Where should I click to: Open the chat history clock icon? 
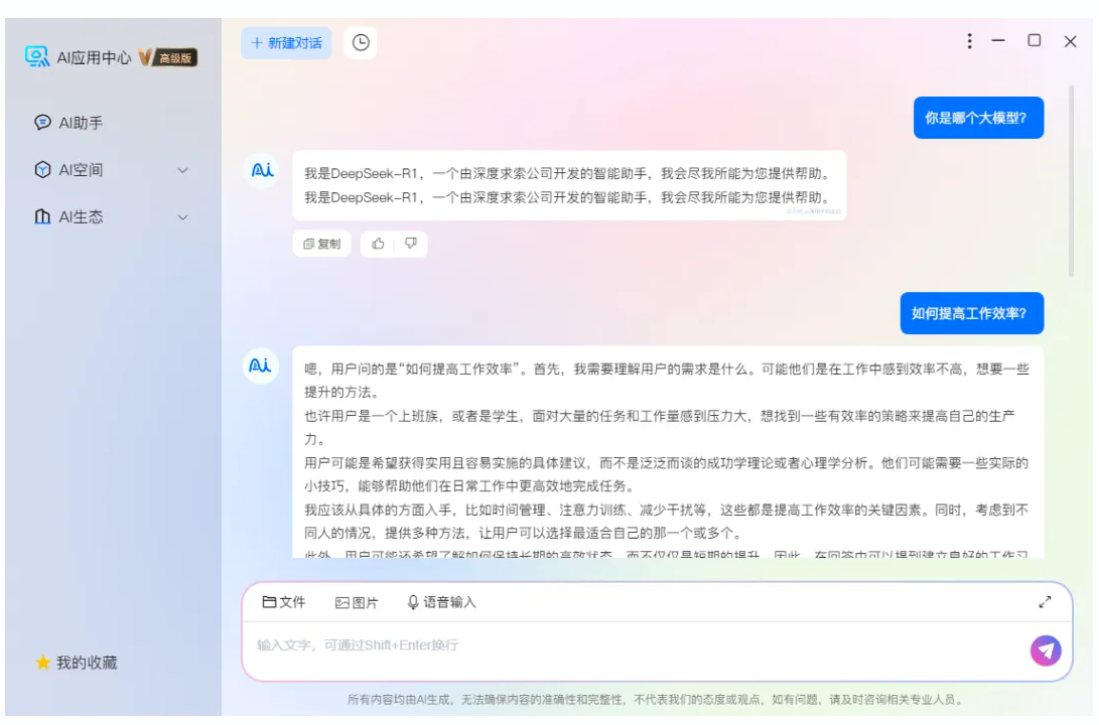point(360,43)
